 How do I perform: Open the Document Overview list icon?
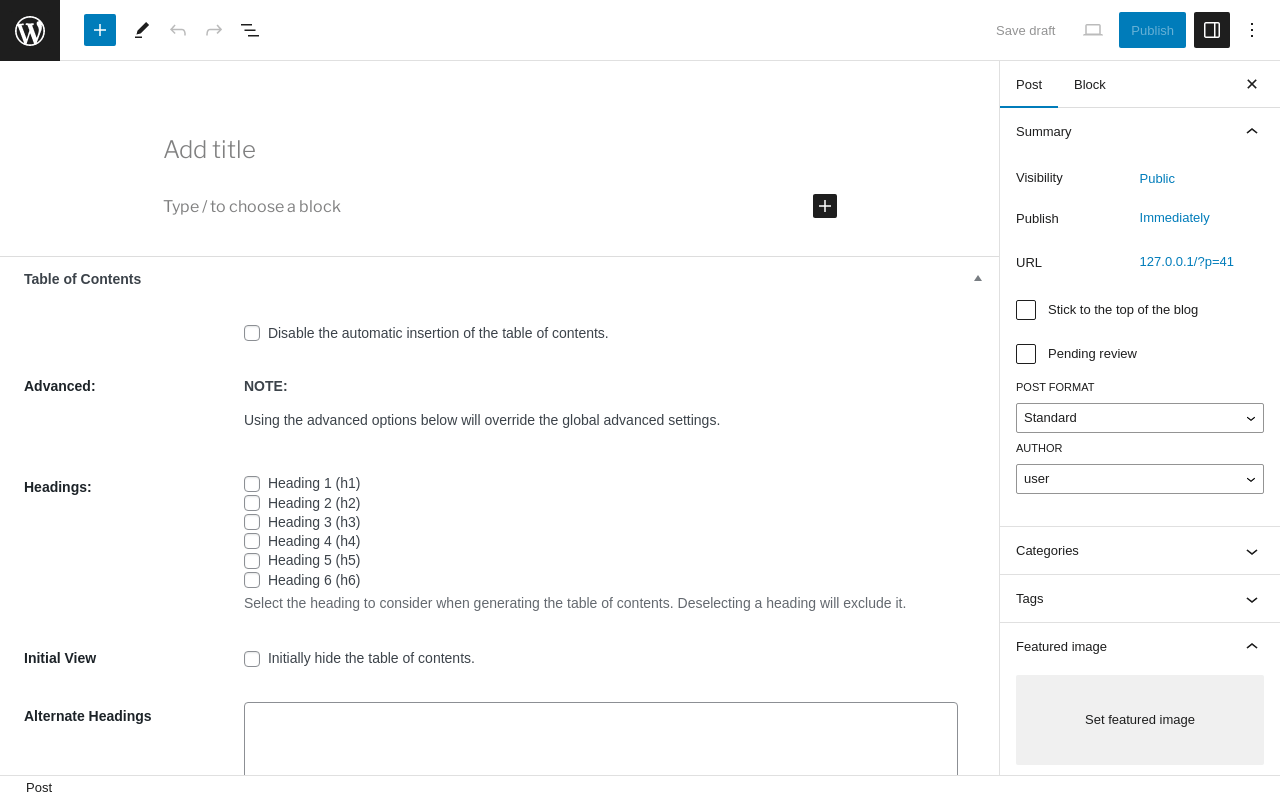coord(250,30)
